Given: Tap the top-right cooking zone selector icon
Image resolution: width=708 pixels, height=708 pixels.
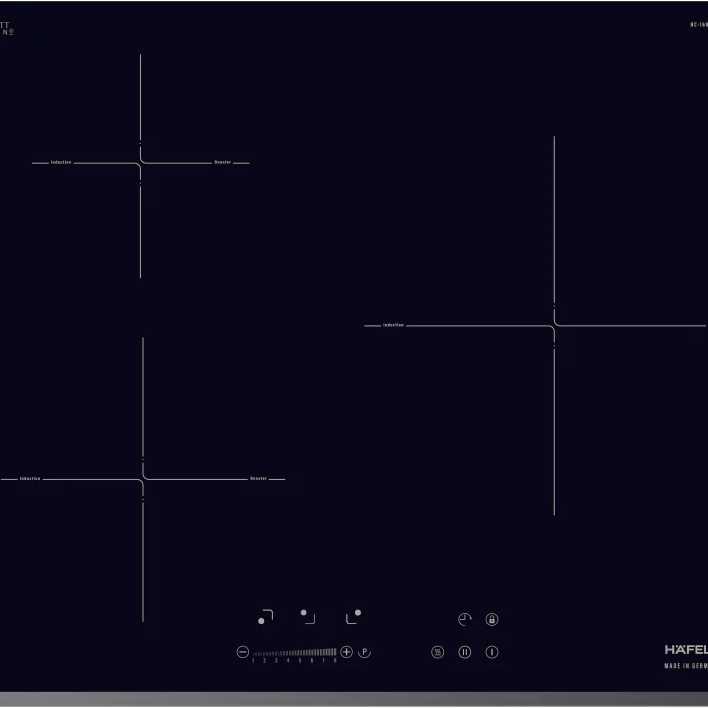Looking at the screenshot, I should (x=354, y=616).
